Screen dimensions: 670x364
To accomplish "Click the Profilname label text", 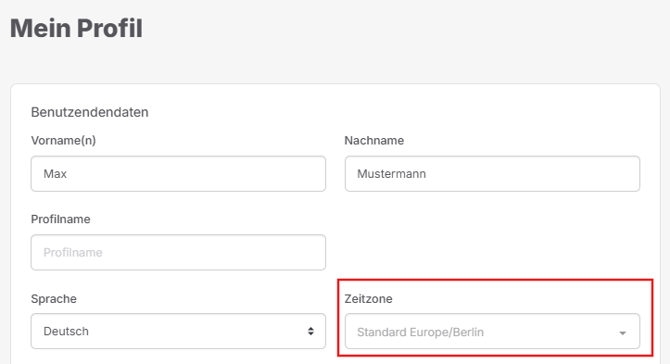I will tap(60, 219).
